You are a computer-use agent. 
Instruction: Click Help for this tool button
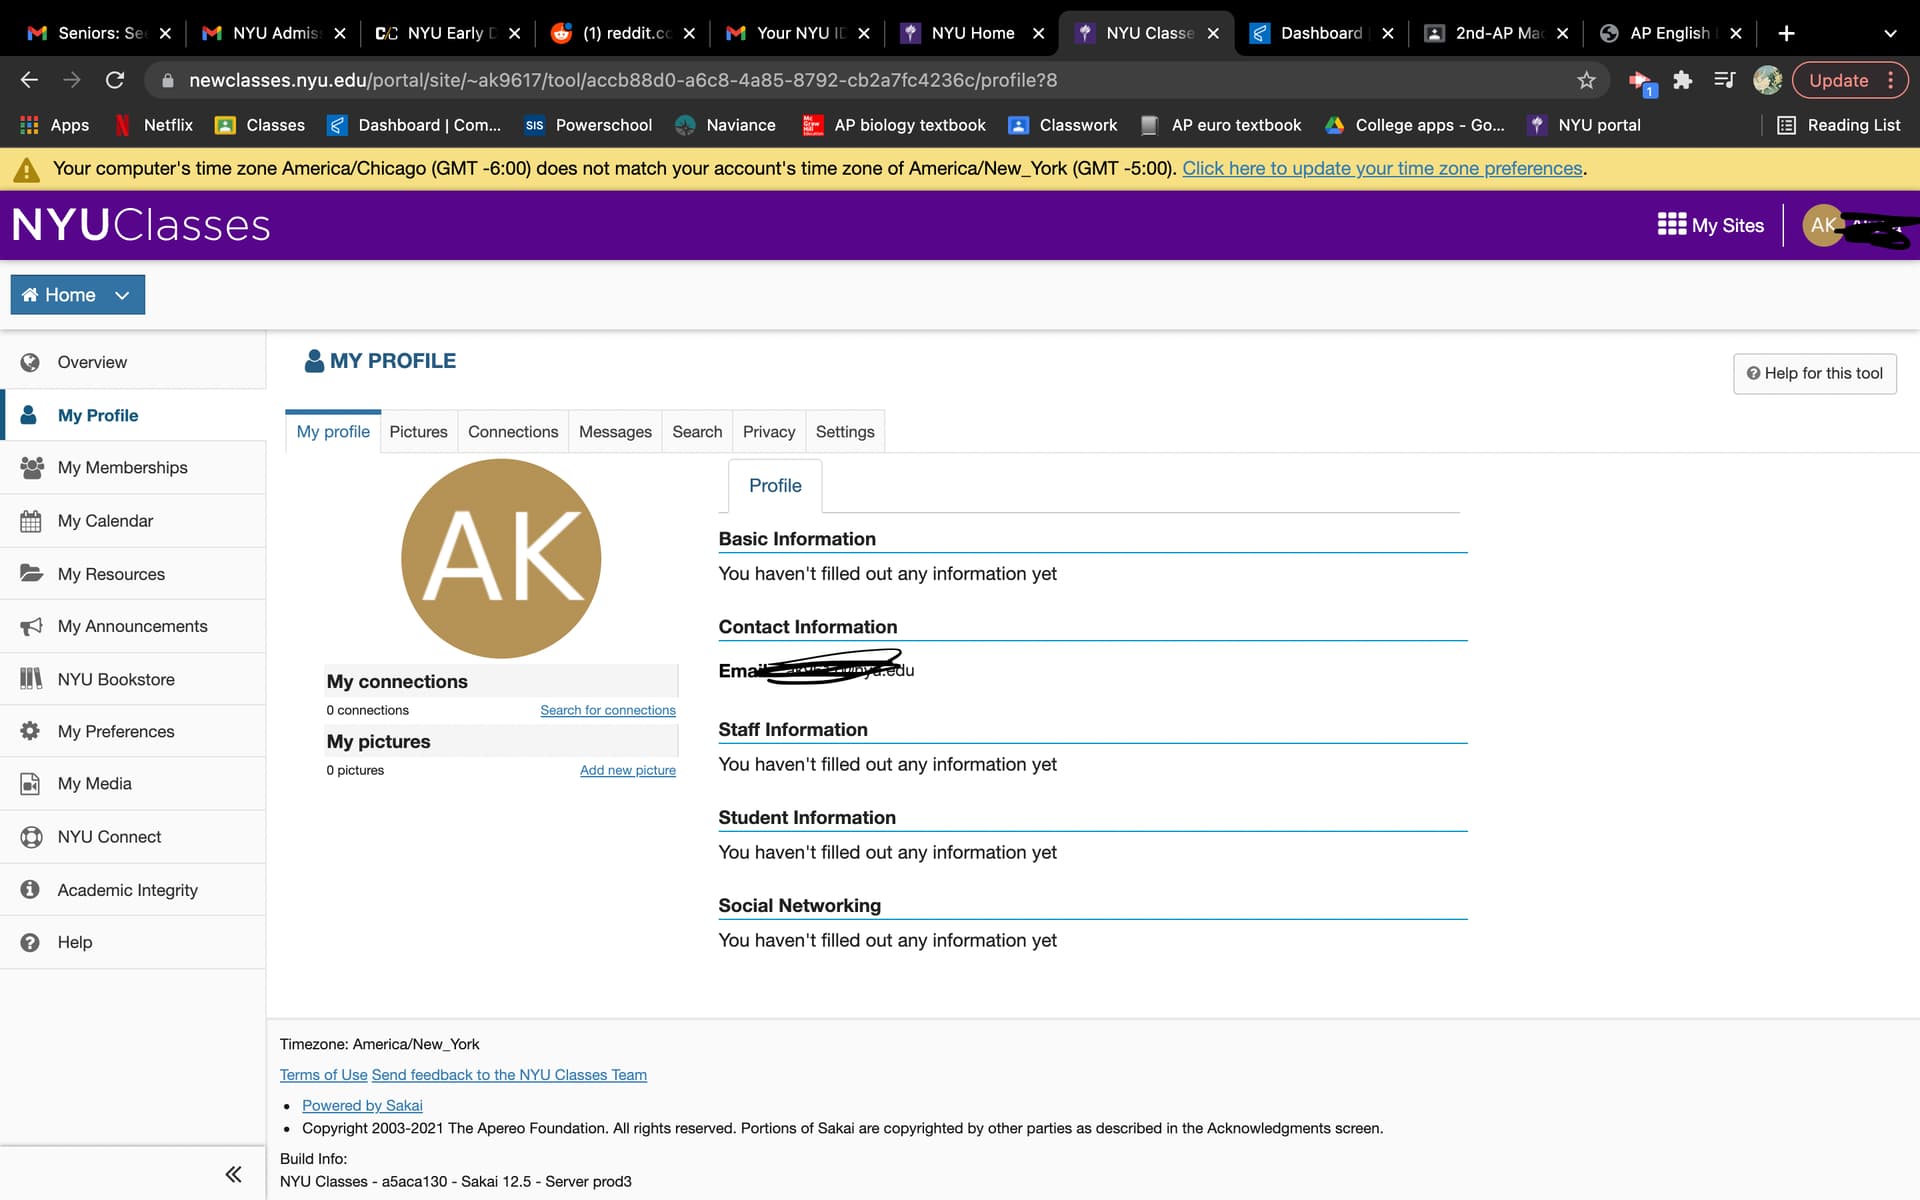(x=1814, y=373)
